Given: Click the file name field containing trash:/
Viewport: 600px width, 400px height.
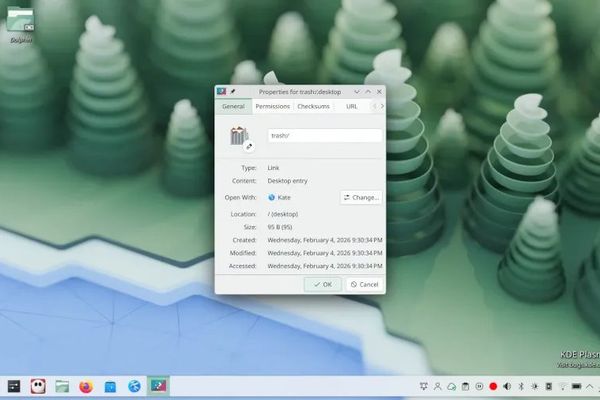Looking at the screenshot, I should tap(325, 136).
